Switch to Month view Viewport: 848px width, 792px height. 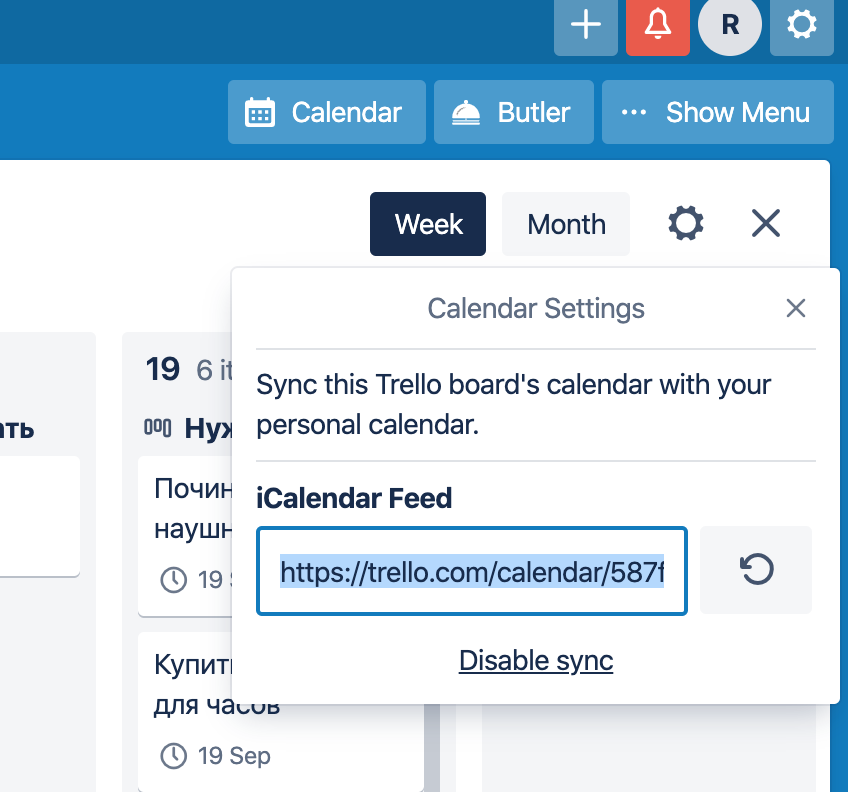[x=566, y=224]
